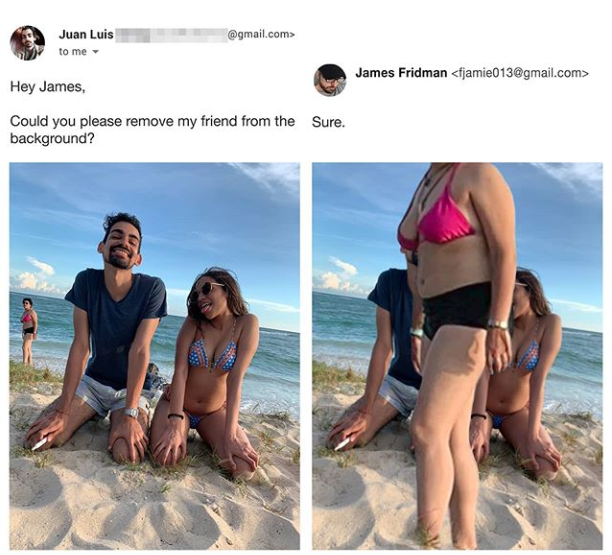Screen dimensions: 612x555
Task: Click Juan Luis's profile avatar
Action: 27,43
